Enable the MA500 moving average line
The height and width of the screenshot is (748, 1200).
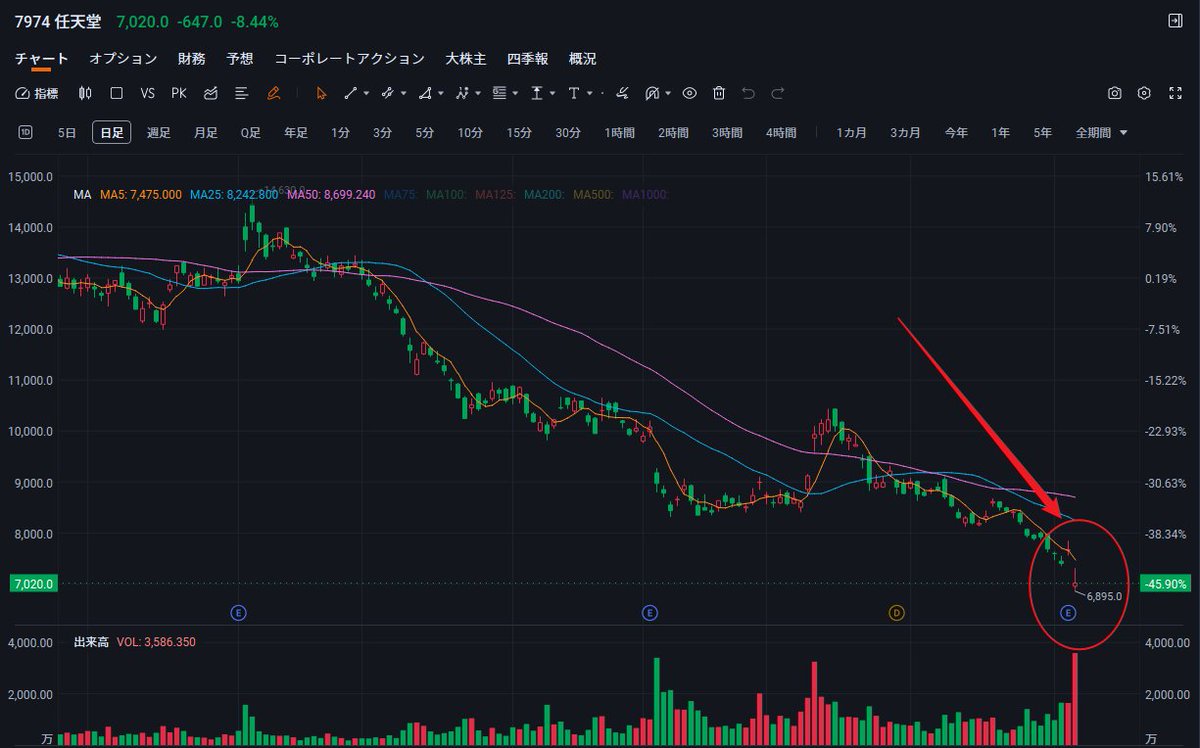click(x=594, y=194)
